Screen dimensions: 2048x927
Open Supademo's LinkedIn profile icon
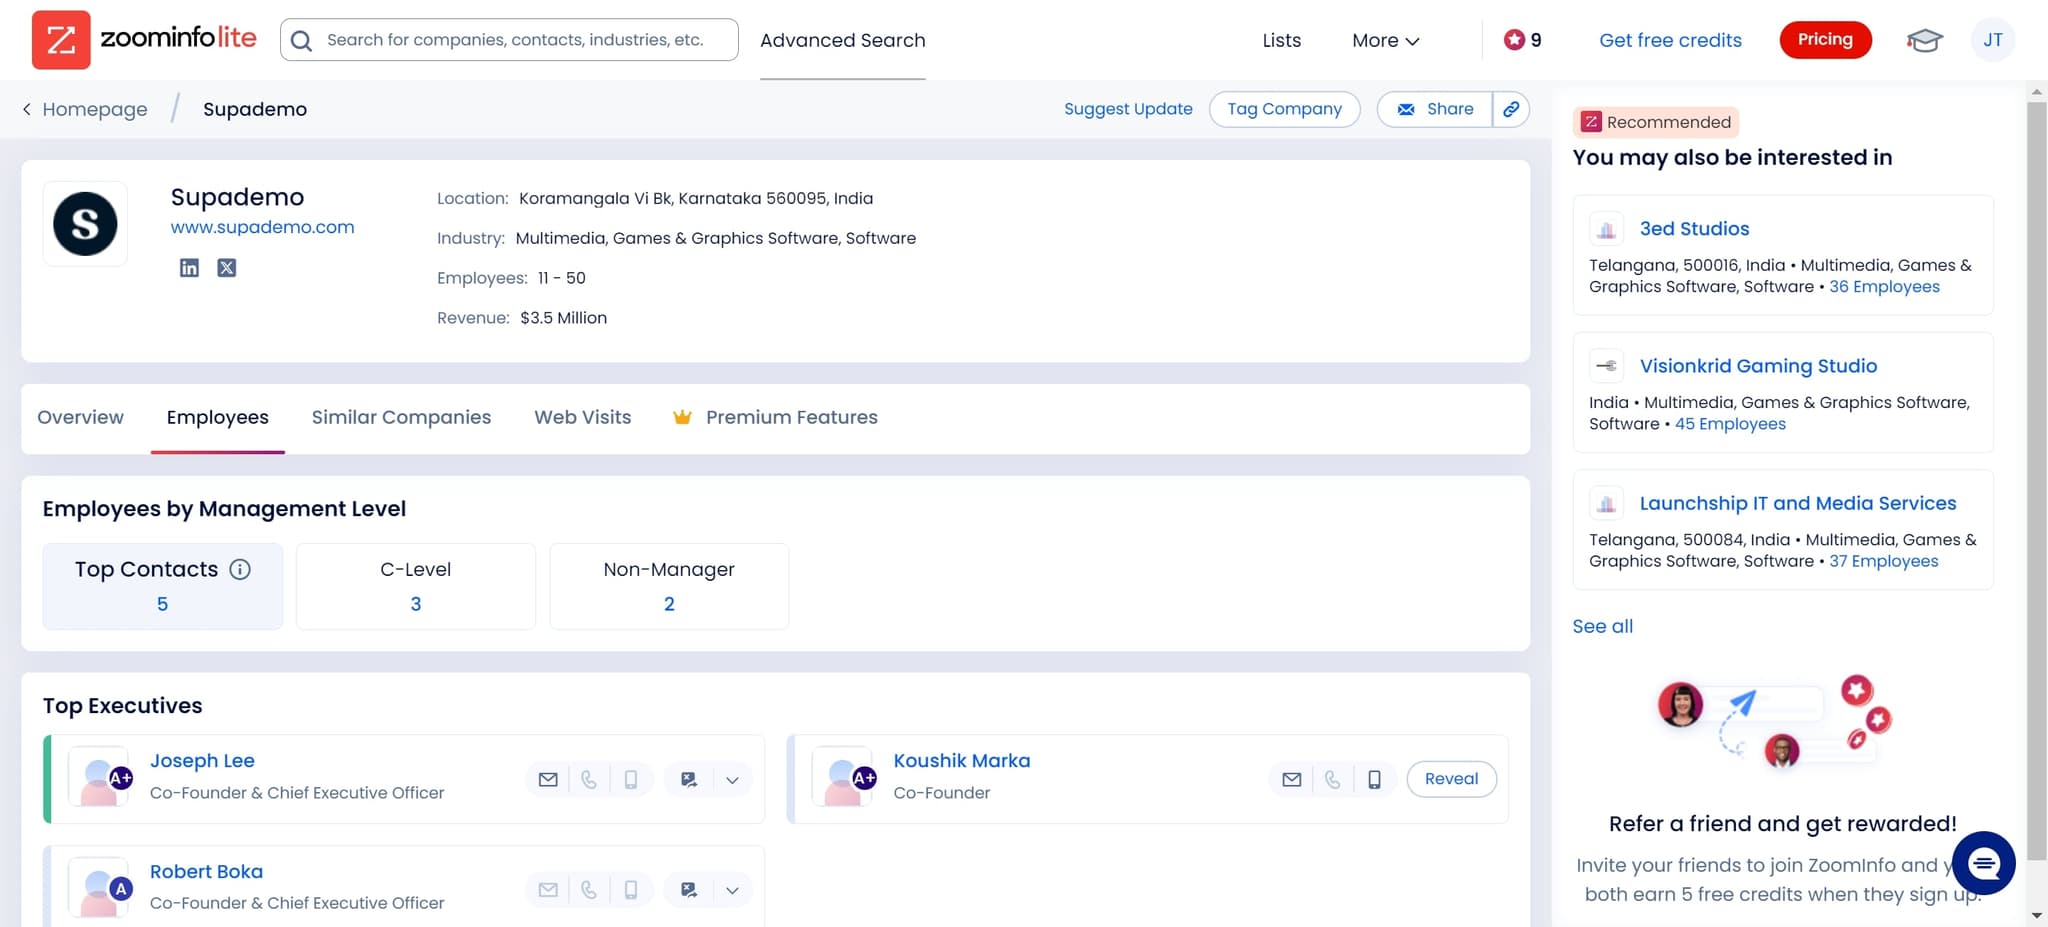[x=189, y=268]
